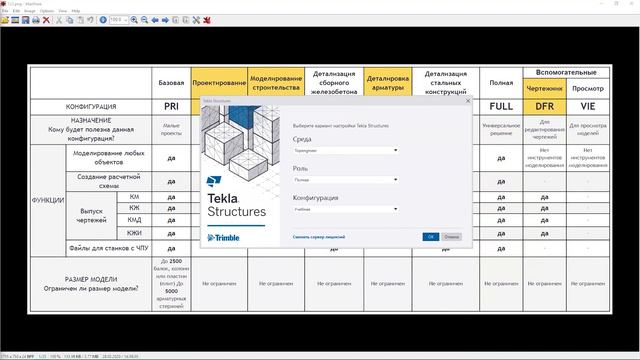This screenshot has width=640, height=360.
Task: Open the File menu
Action: [5, 11]
